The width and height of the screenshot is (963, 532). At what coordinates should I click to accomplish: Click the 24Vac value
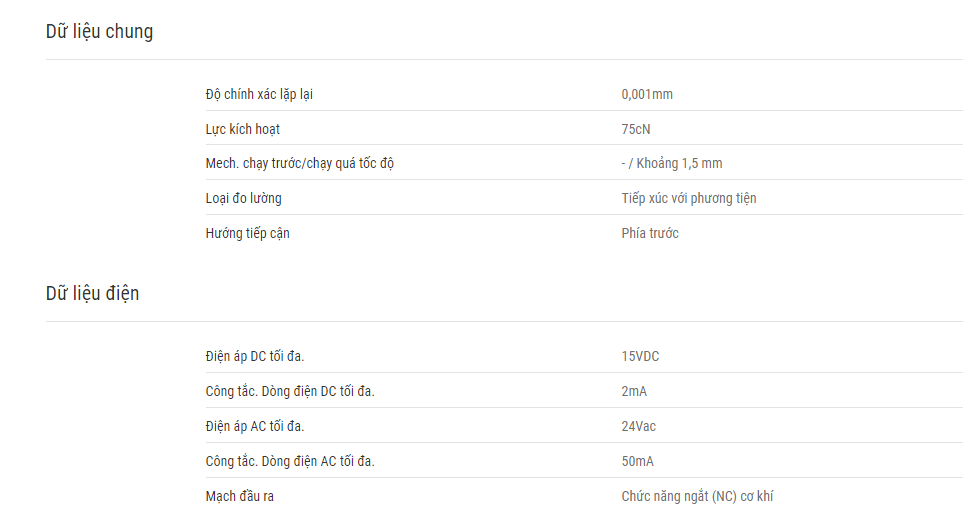point(638,426)
